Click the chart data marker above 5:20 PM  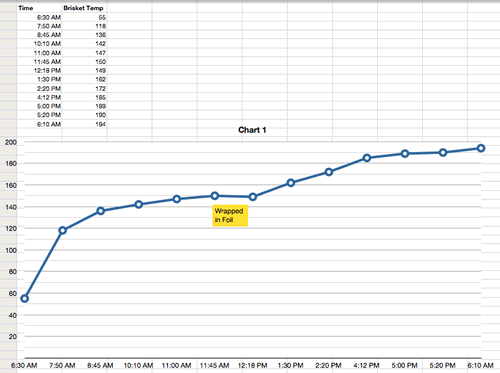pyautogui.click(x=443, y=153)
